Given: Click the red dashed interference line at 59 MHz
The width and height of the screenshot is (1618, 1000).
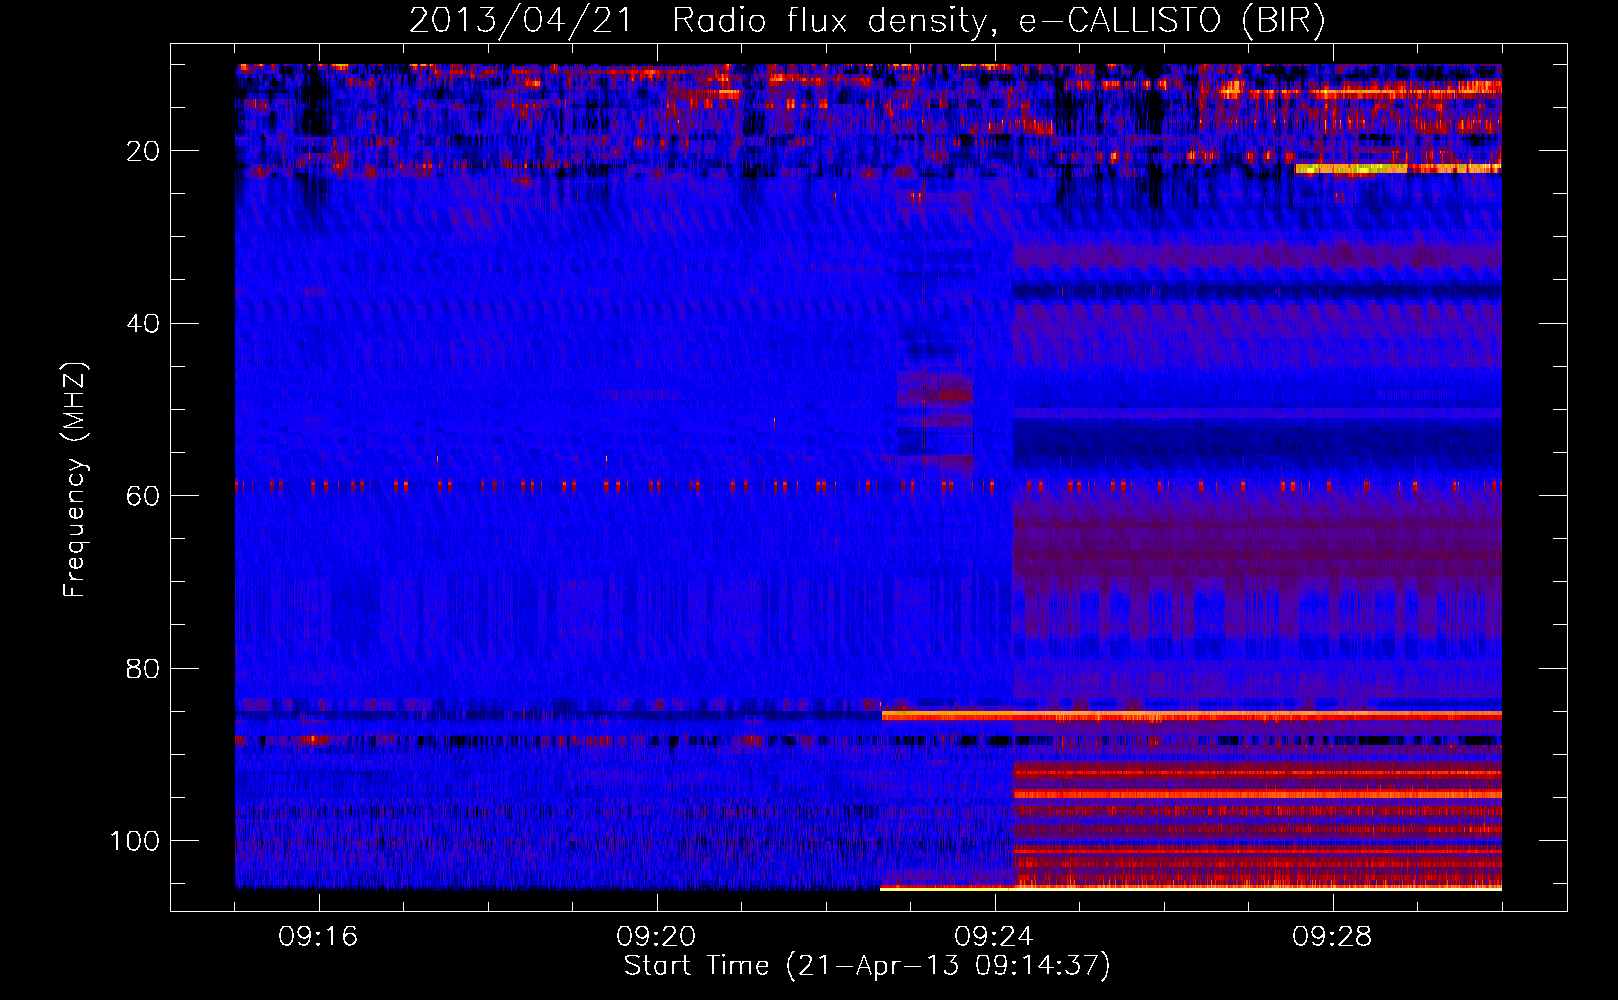Looking at the screenshot, I should (868, 487).
